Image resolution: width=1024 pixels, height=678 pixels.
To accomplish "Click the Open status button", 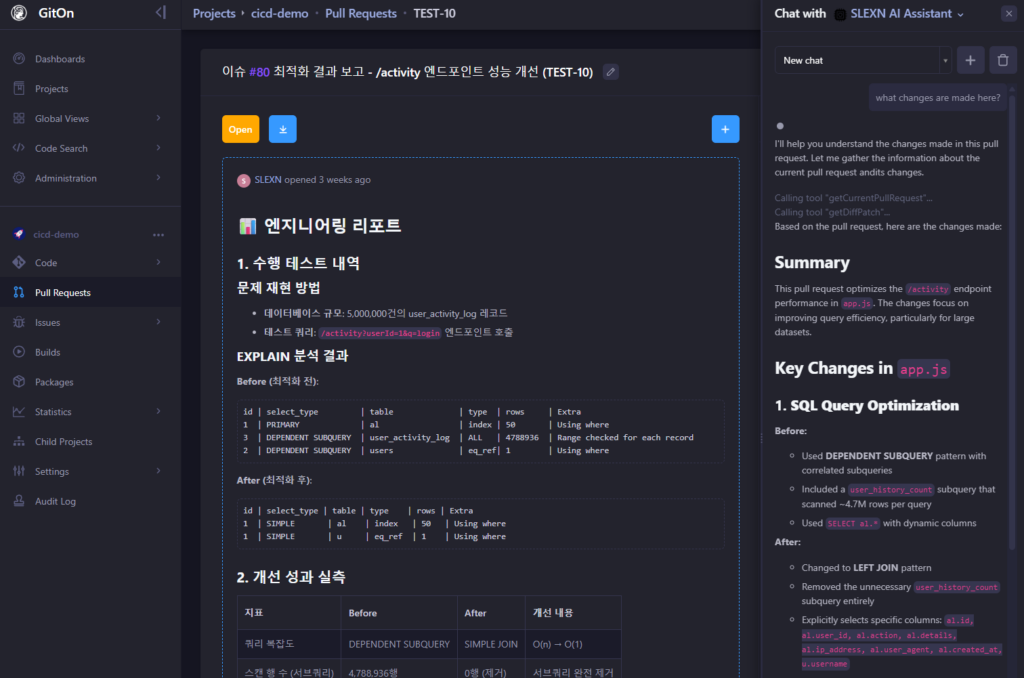I will [x=240, y=129].
